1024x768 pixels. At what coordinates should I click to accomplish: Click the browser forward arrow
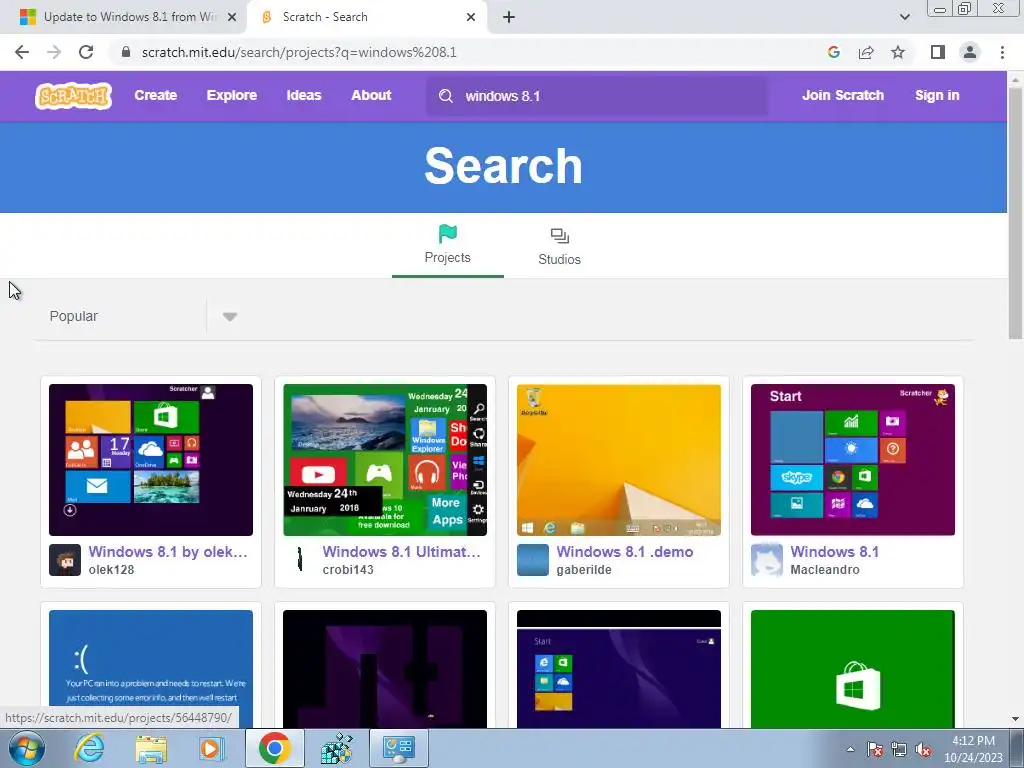[54, 52]
